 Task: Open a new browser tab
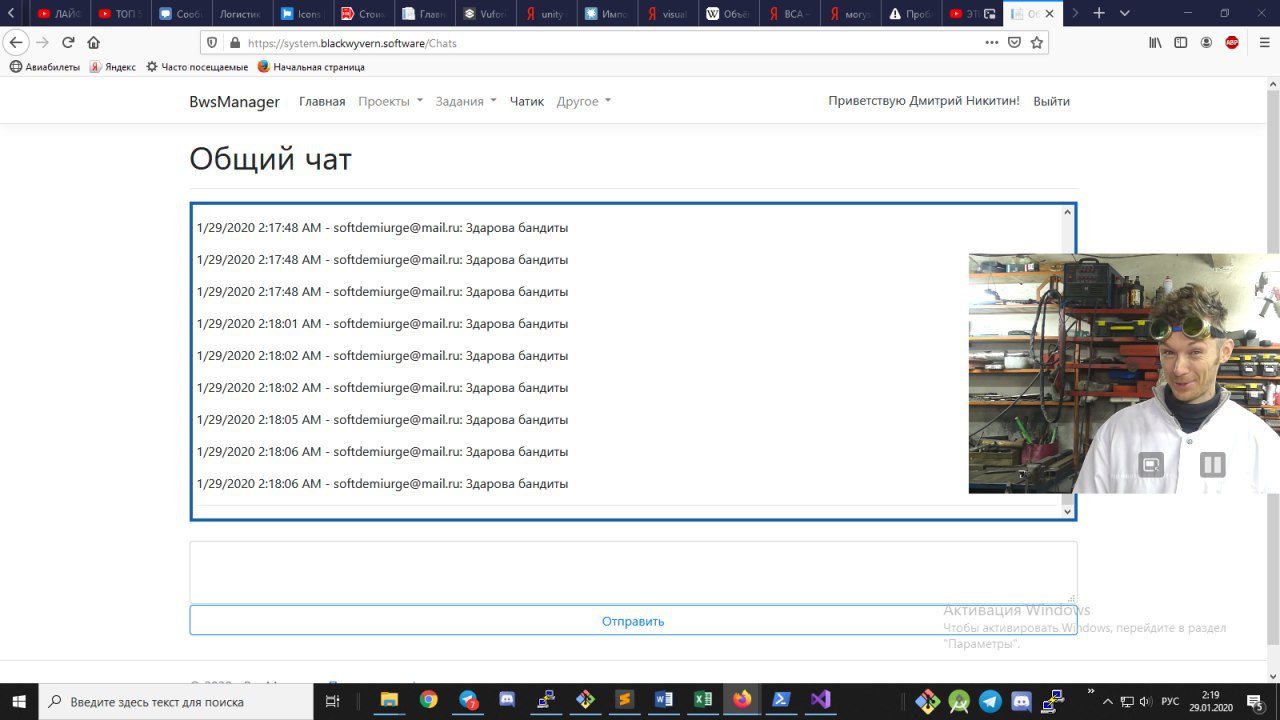[1099, 13]
